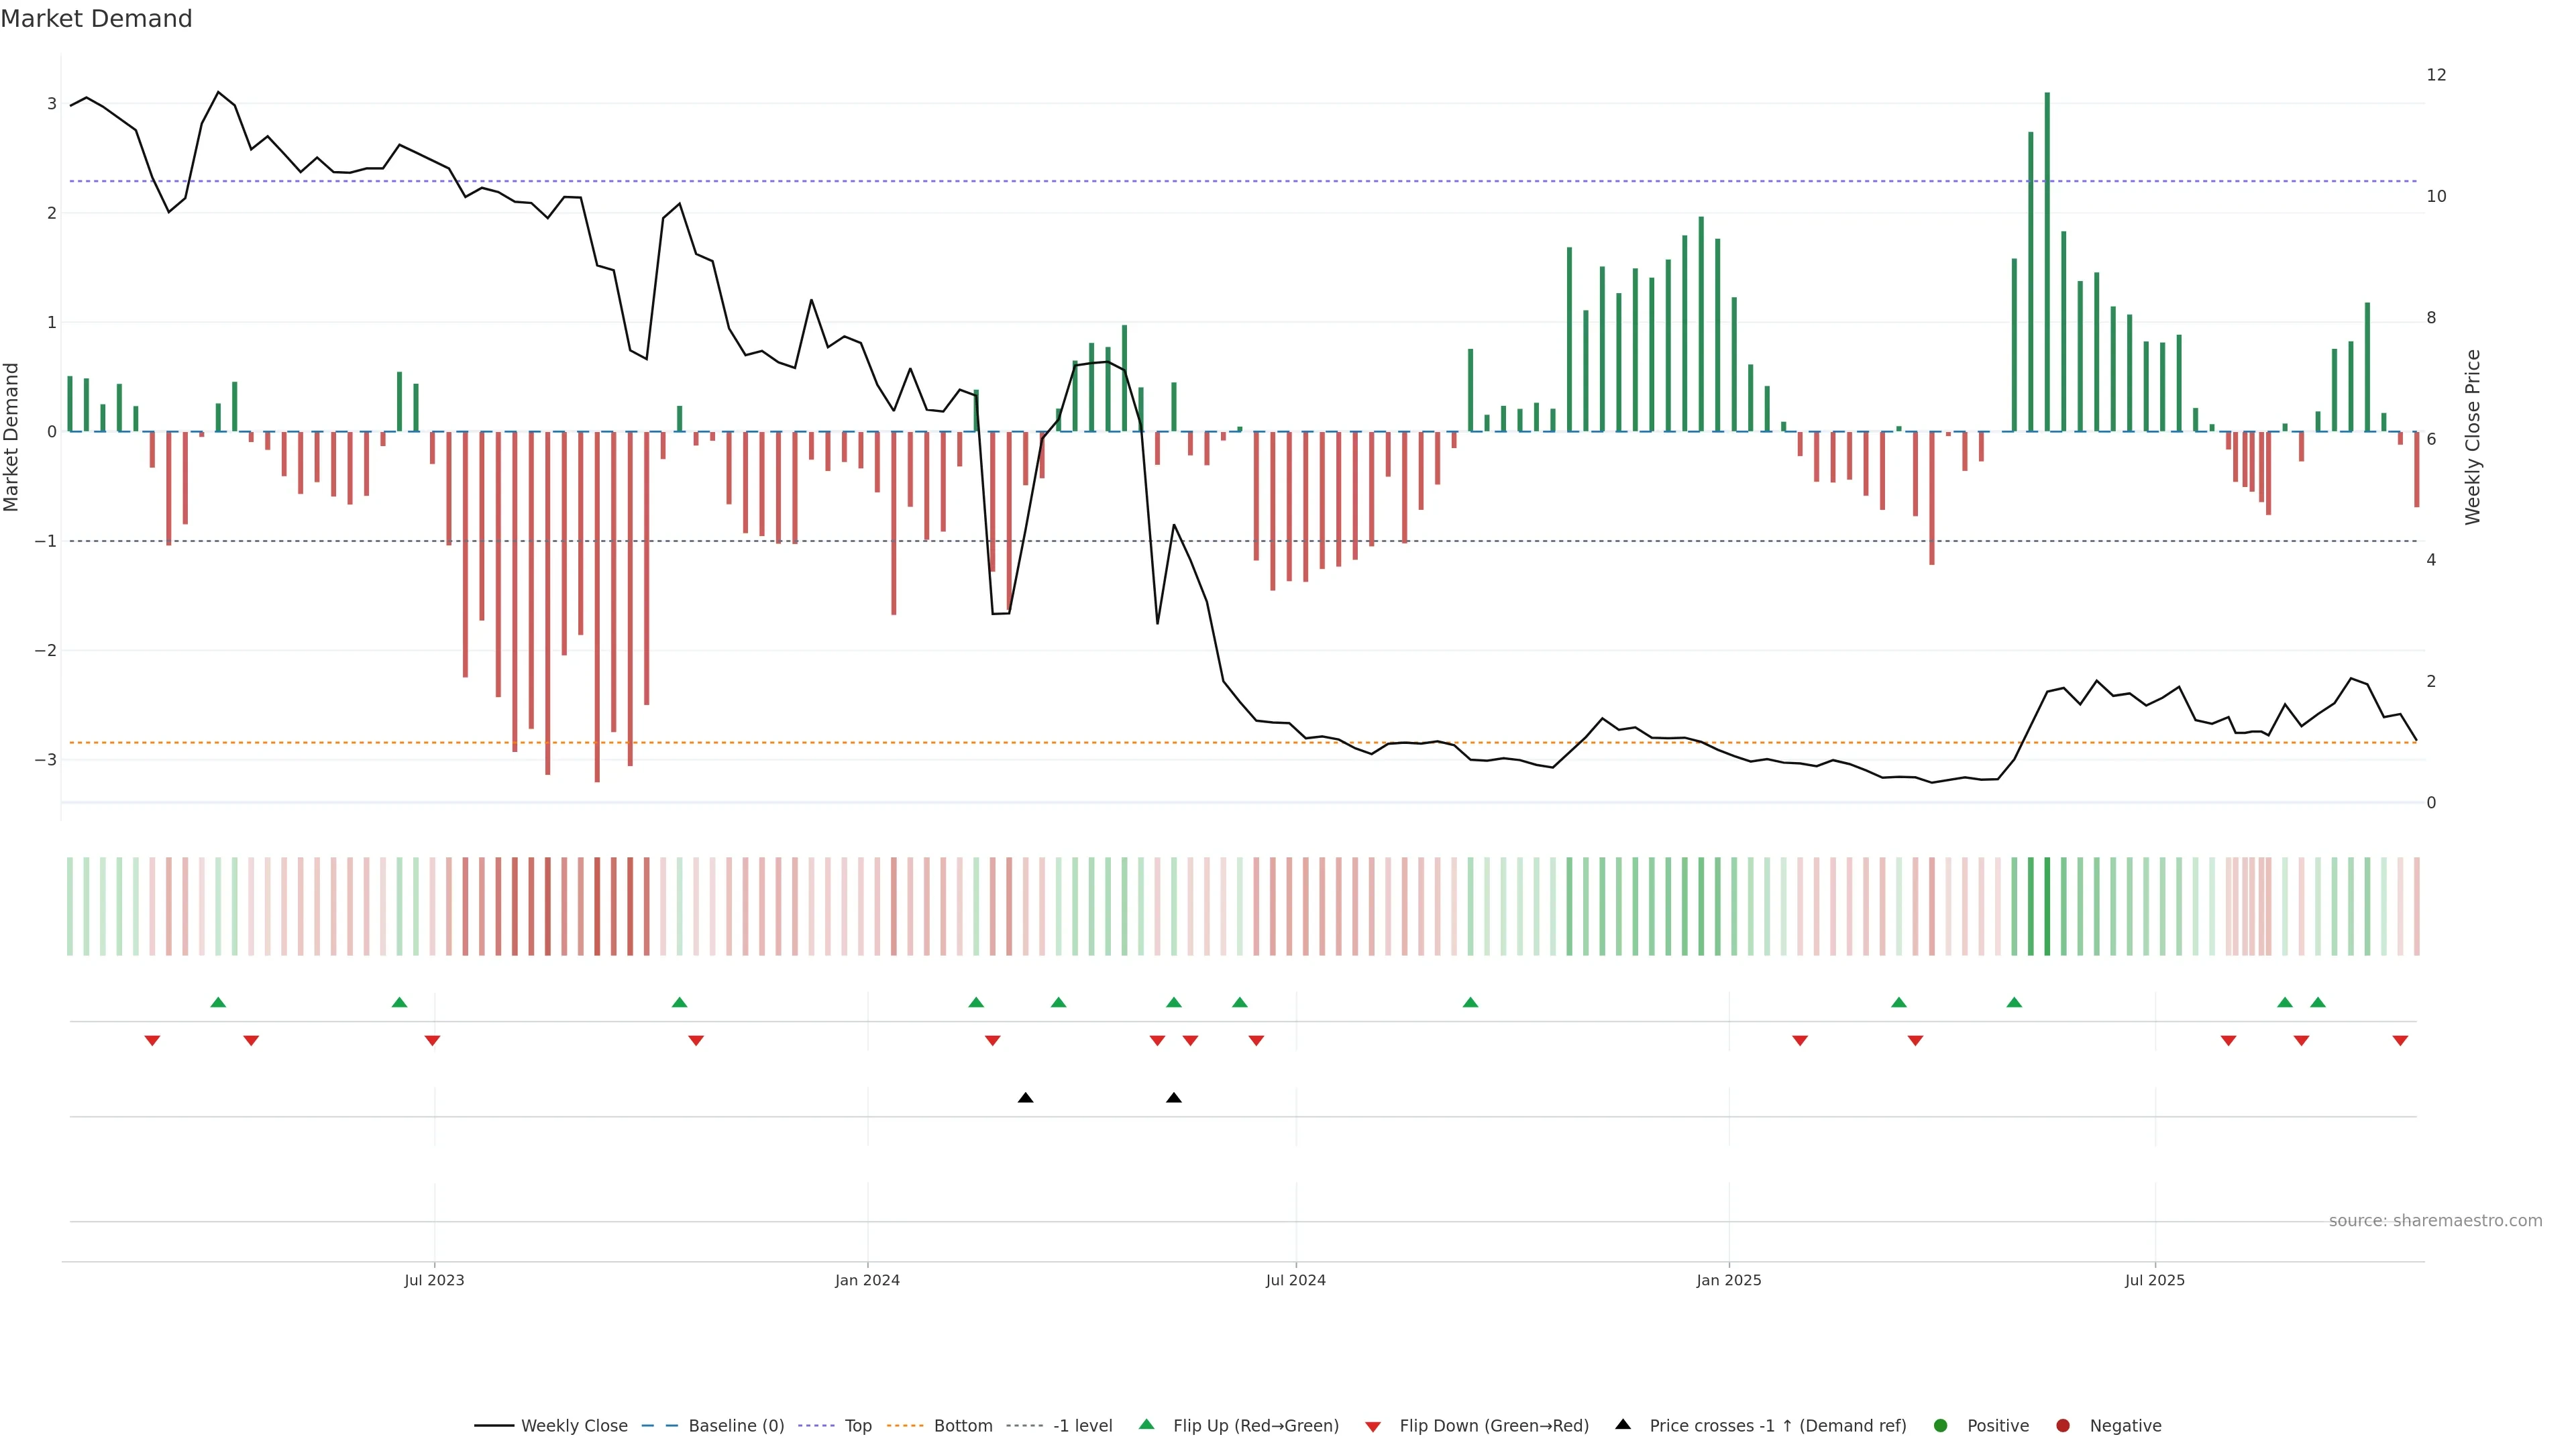Image resolution: width=2576 pixels, height=1449 pixels.
Task: Click the Bottom legend item
Action: (962, 1425)
